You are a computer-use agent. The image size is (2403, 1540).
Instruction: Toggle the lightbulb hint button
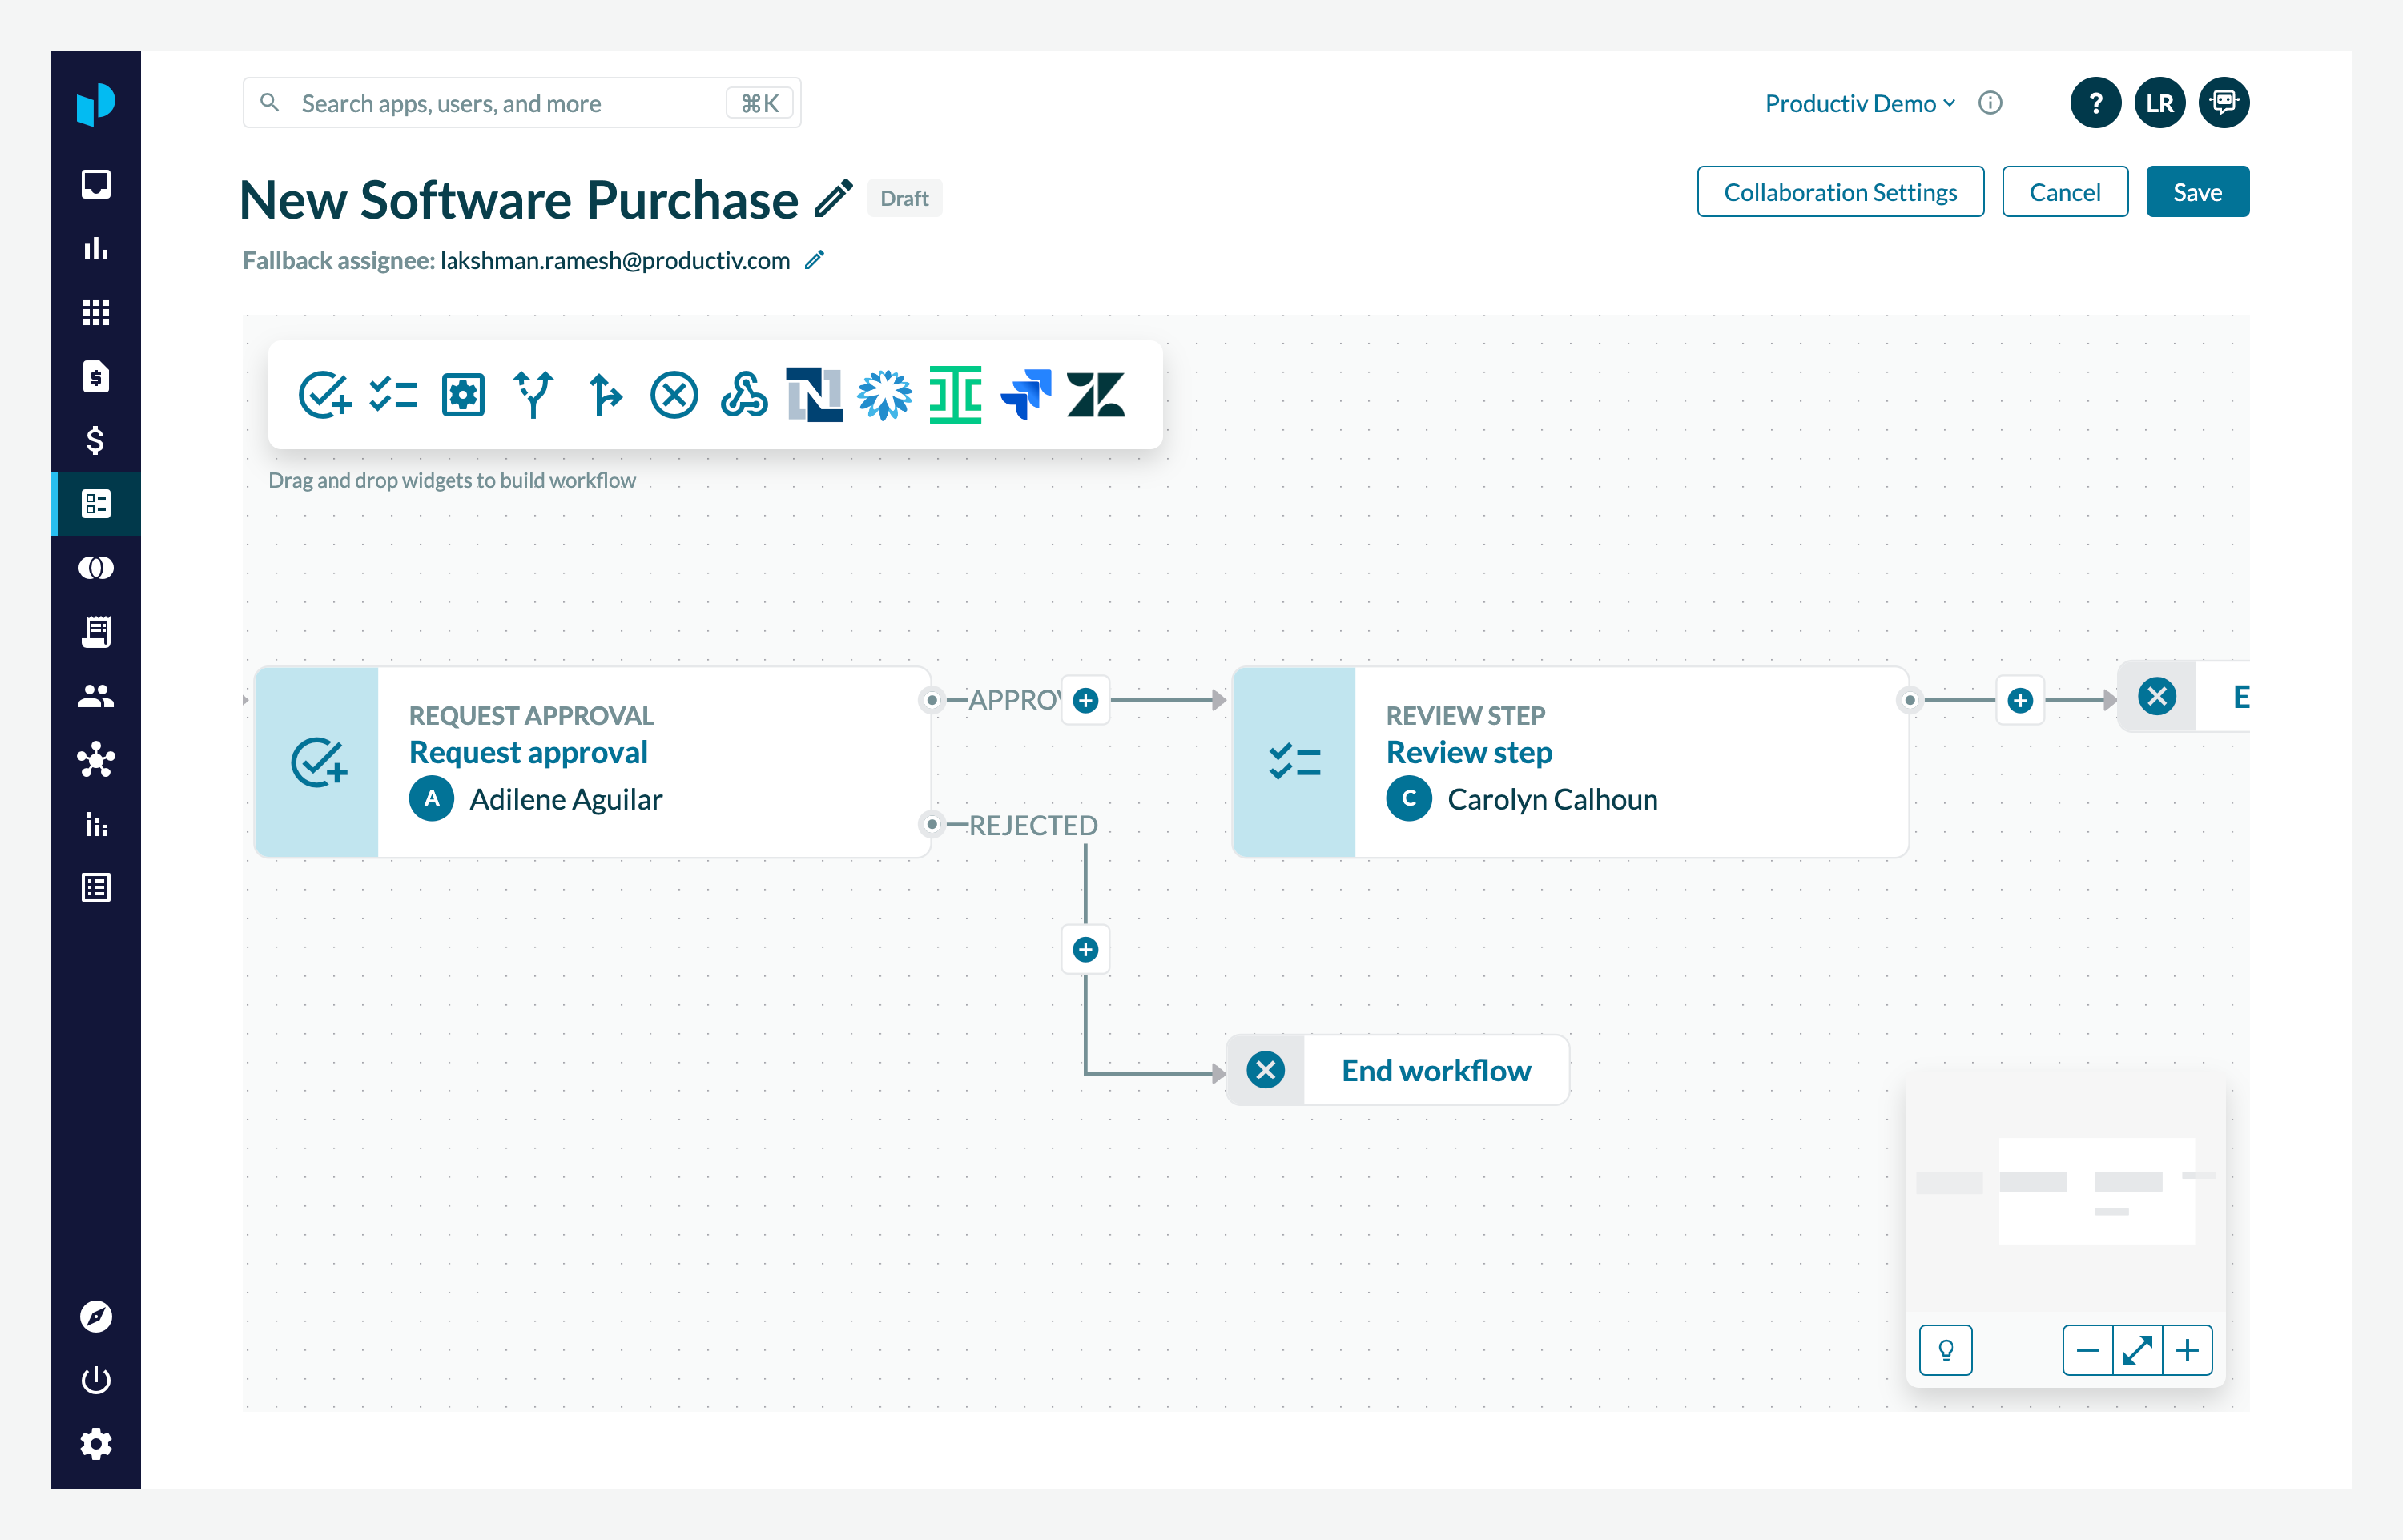coord(1945,1350)
